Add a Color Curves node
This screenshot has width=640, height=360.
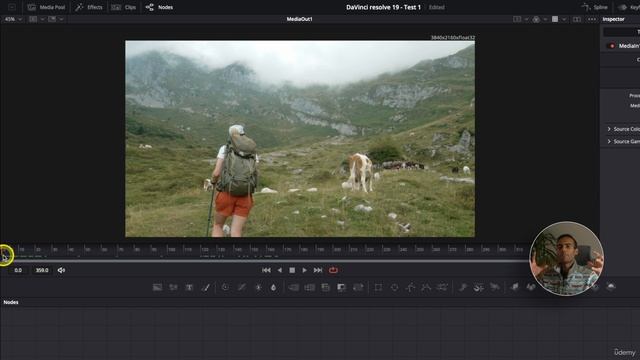click(x=242, y=287)
